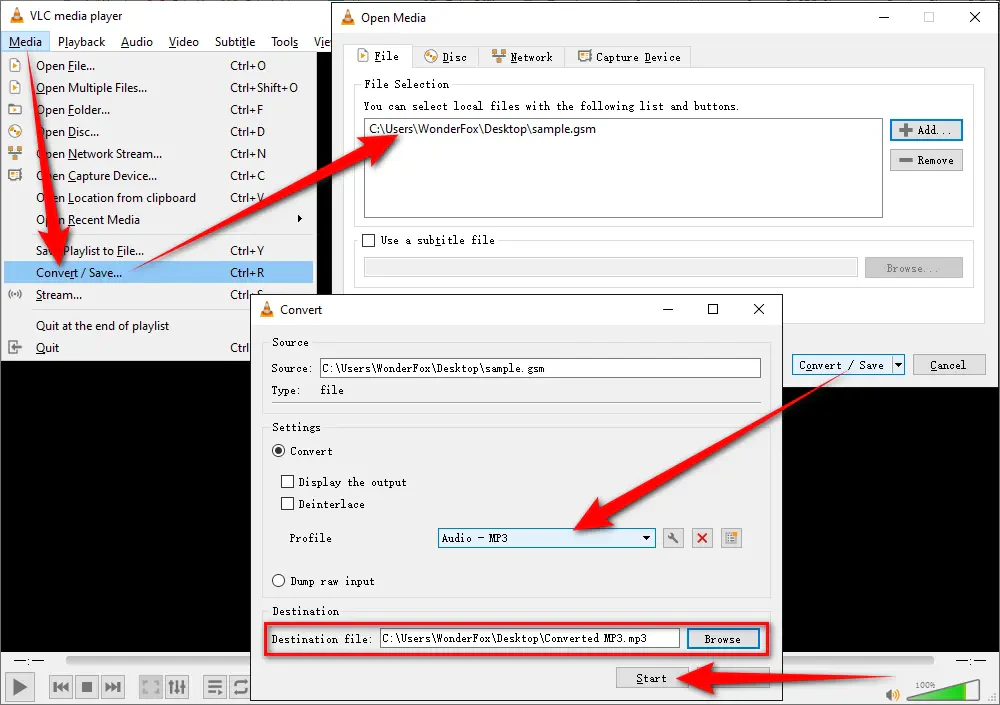Switch to the Disc tab
The height and width of the screenshot is (705, 1000).
pos(445,57)
